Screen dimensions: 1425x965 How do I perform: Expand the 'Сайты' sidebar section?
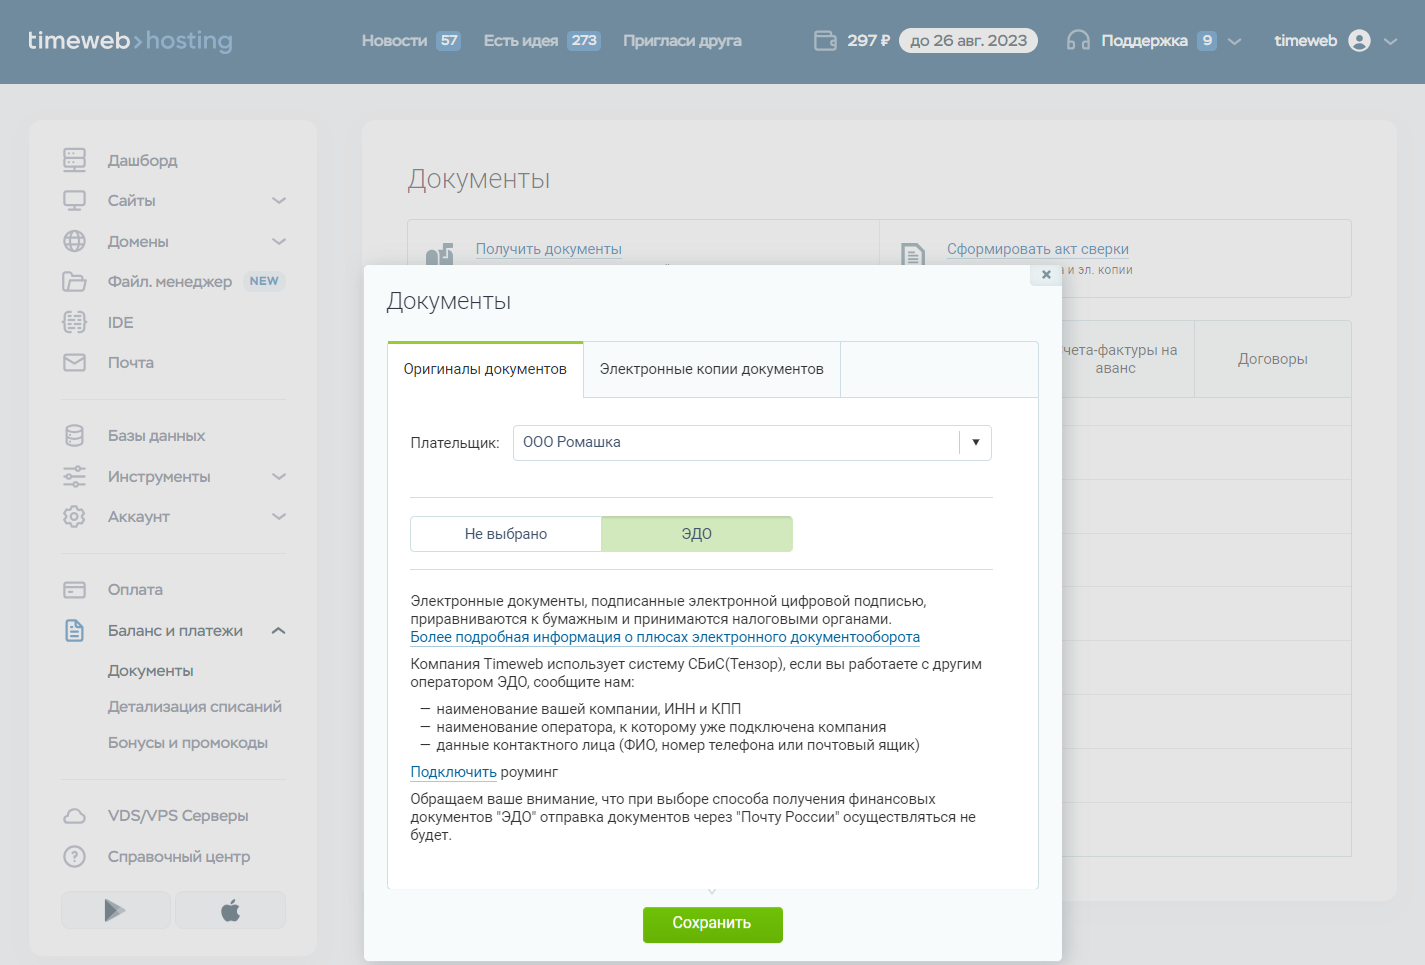point(279,201)
